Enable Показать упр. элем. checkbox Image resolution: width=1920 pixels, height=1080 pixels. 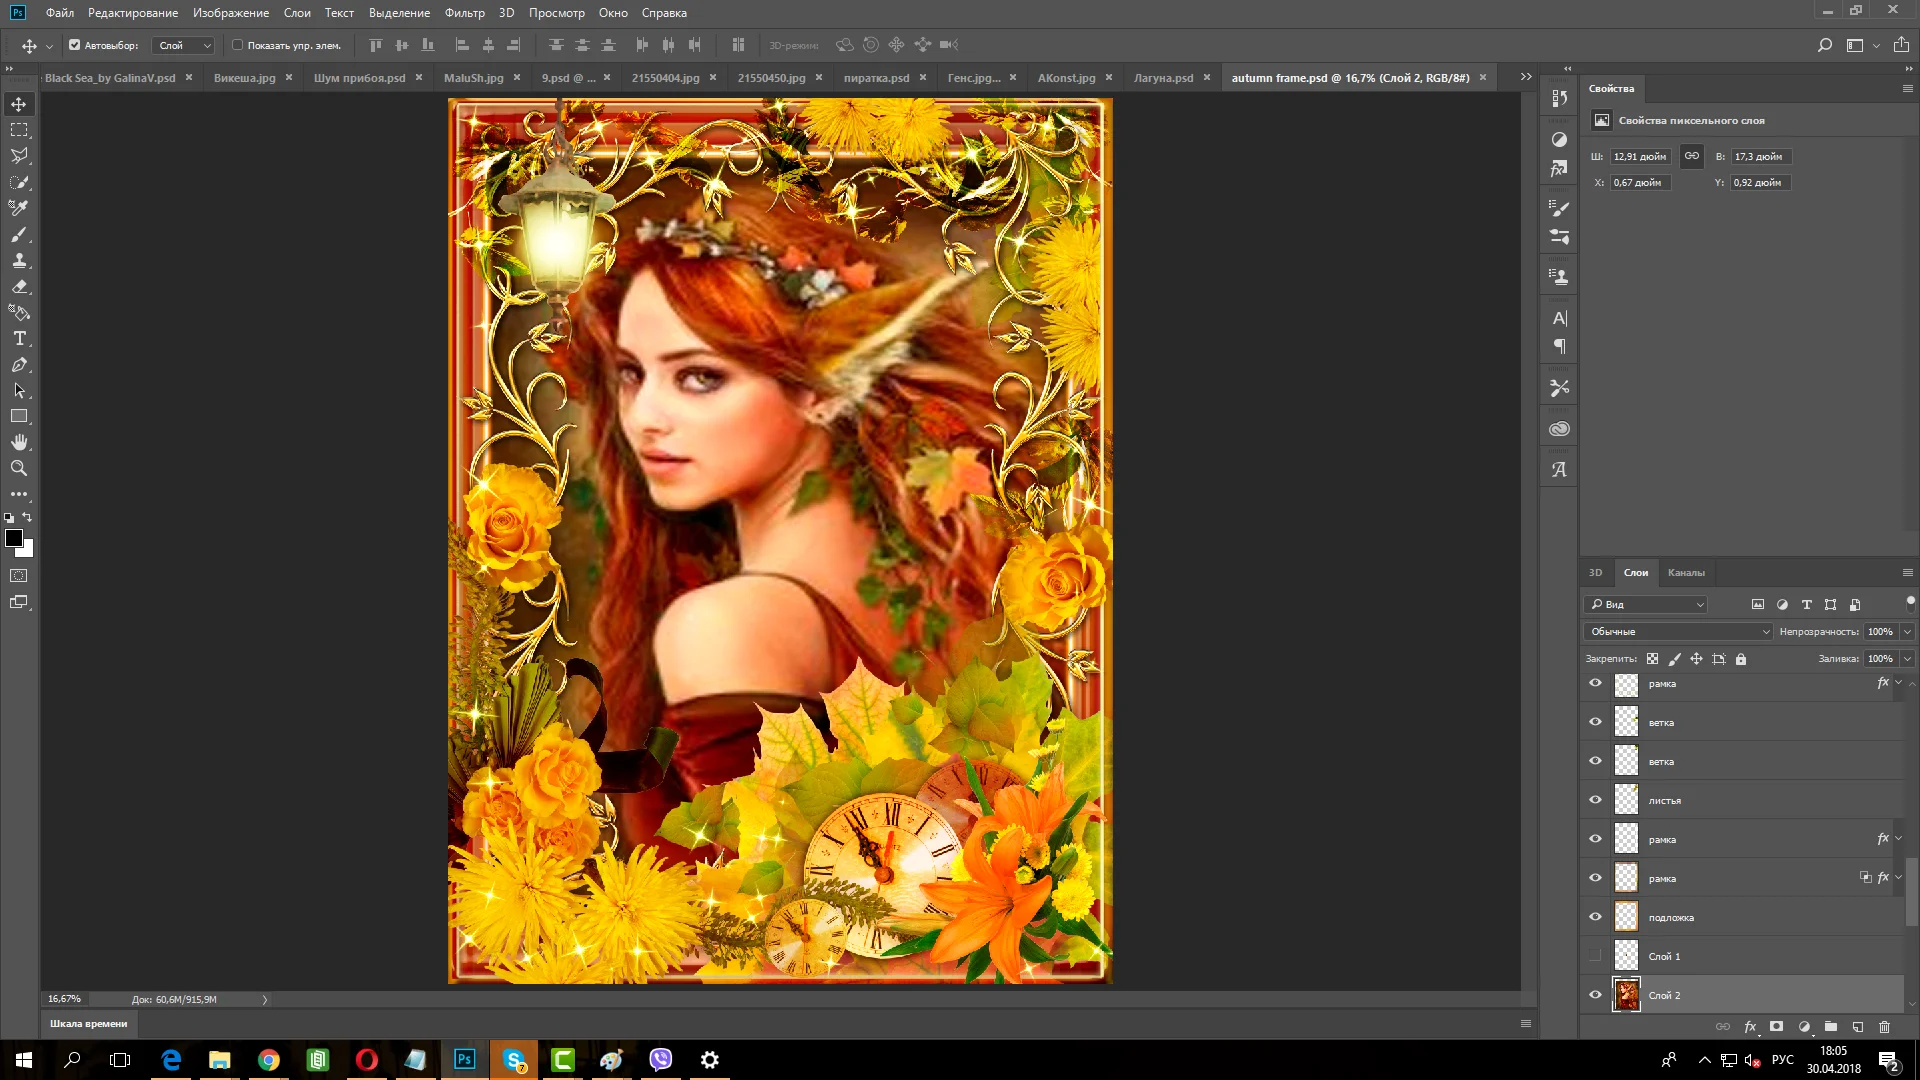pyautogui.click(x=237, y=45)
